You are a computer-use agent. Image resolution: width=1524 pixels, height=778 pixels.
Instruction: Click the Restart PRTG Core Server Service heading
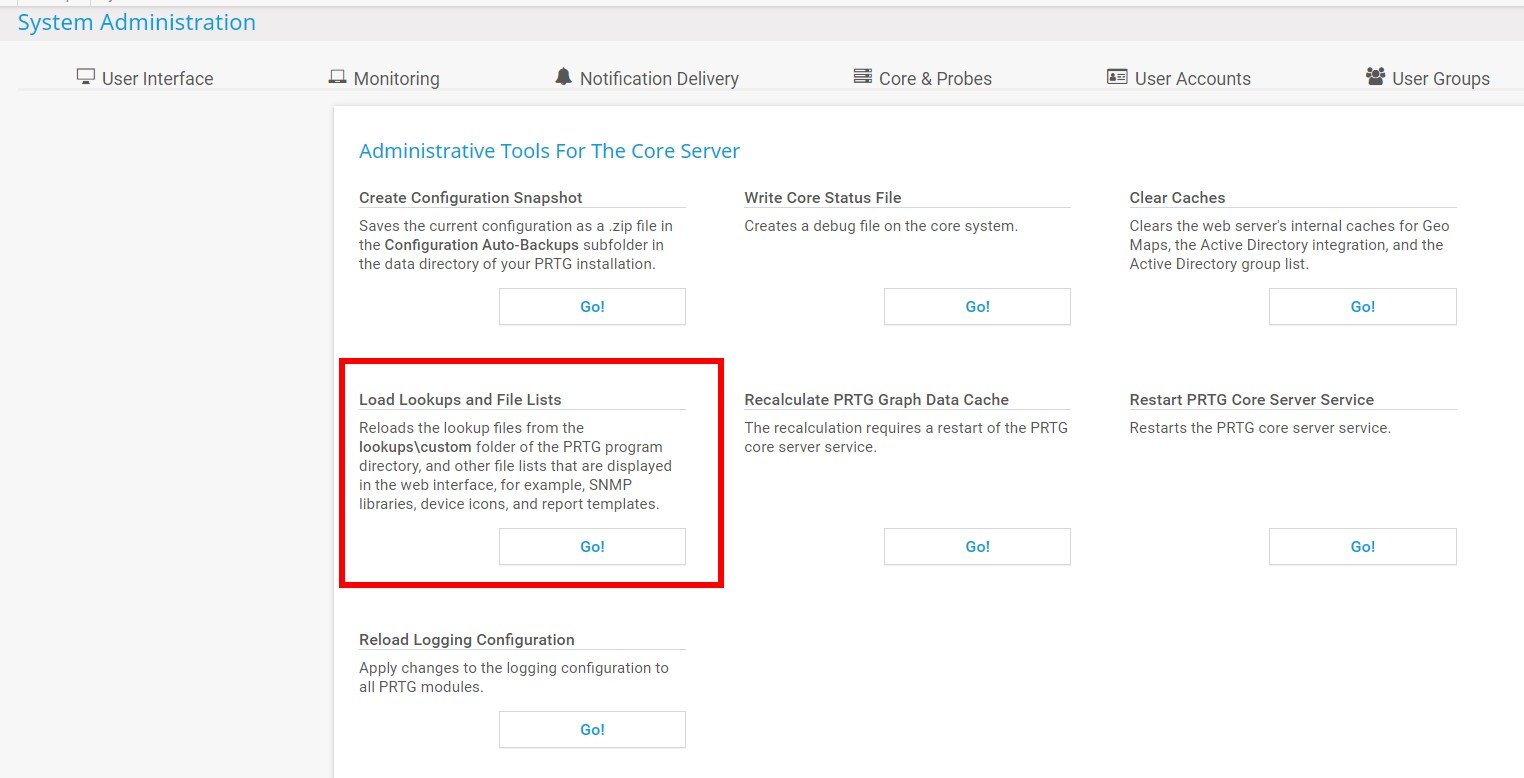tap(1251, 400)
